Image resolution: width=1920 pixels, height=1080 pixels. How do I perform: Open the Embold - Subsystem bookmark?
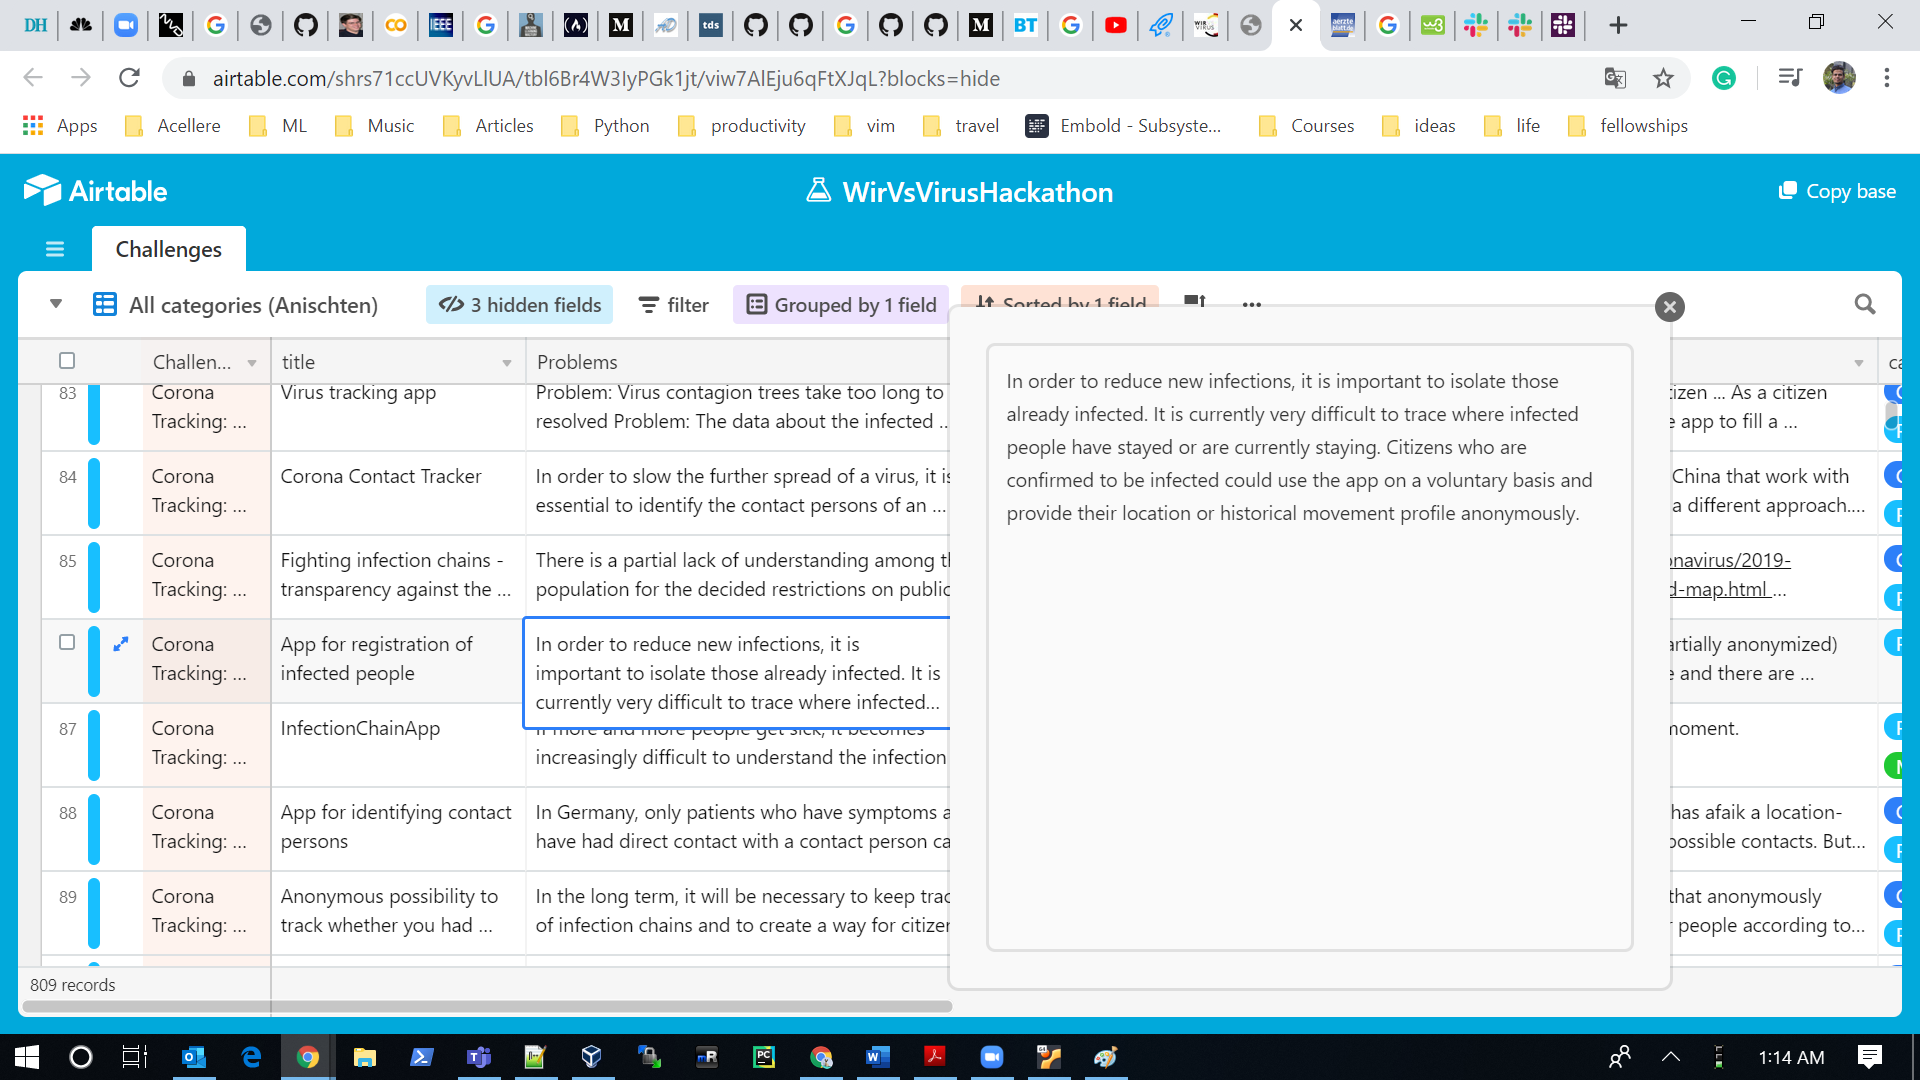click(1124, 125)
